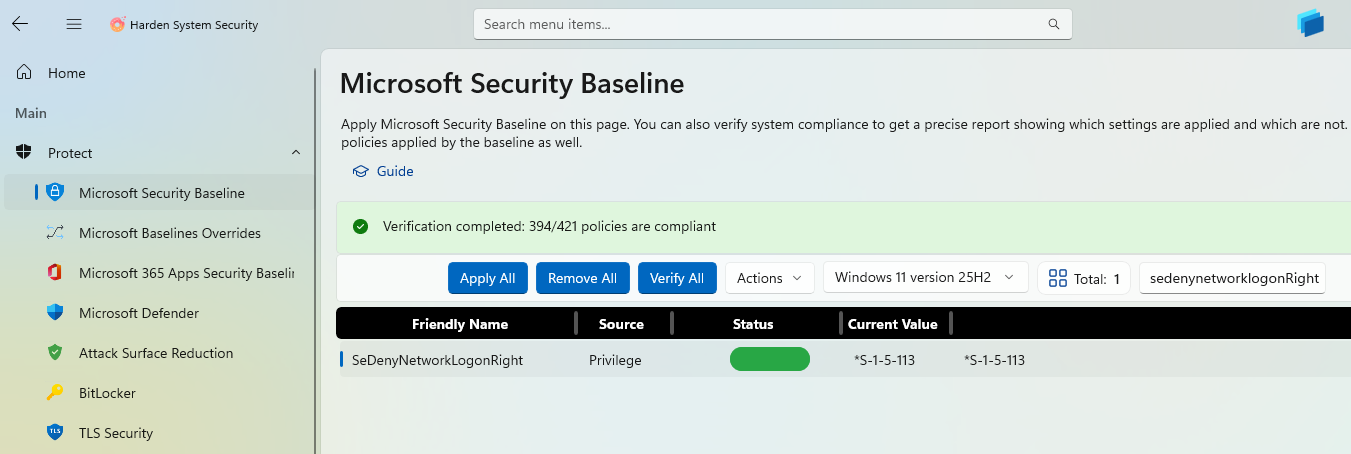Screen dimensions: 1351x454
Task: Click the search magnifier icon
Action: coord(1053,24)
